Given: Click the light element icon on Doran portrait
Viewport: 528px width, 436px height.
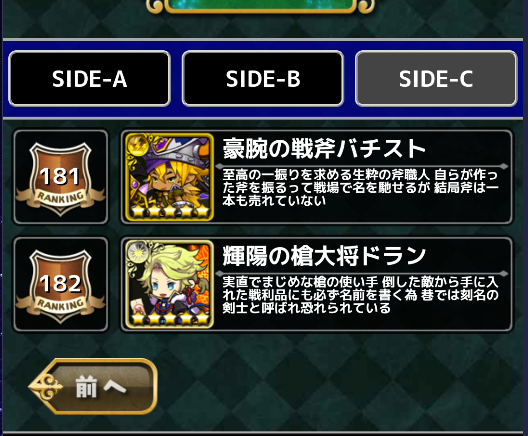Looking at the screenshot, I should 137,252.
